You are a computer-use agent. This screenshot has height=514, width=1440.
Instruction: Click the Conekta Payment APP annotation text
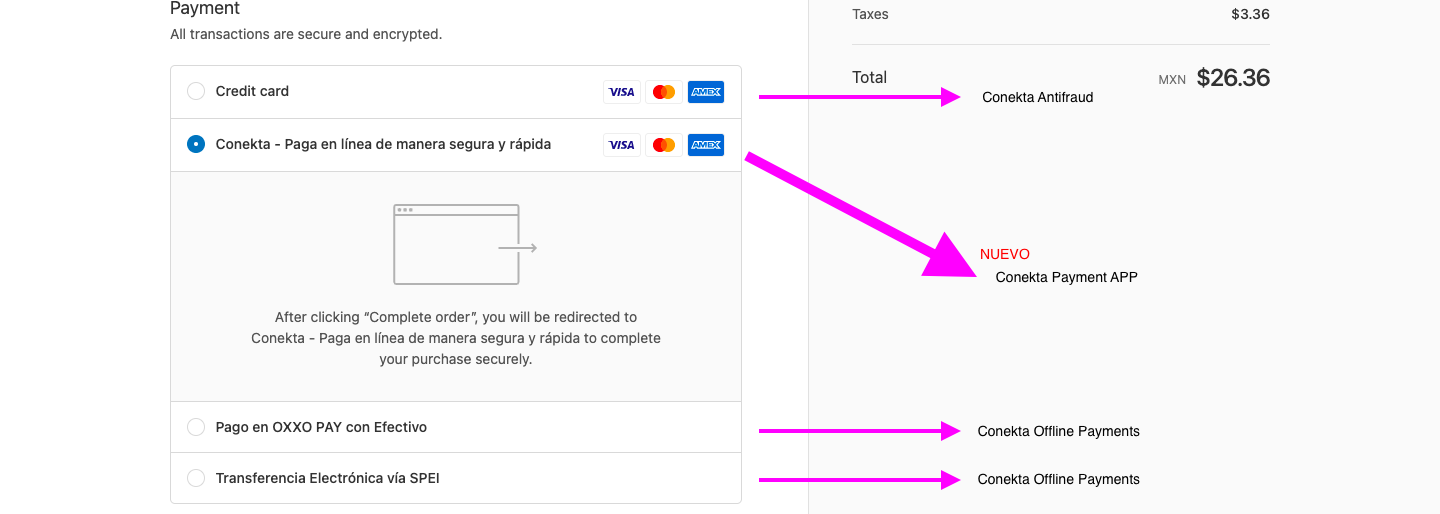[x=1067, y=277]
